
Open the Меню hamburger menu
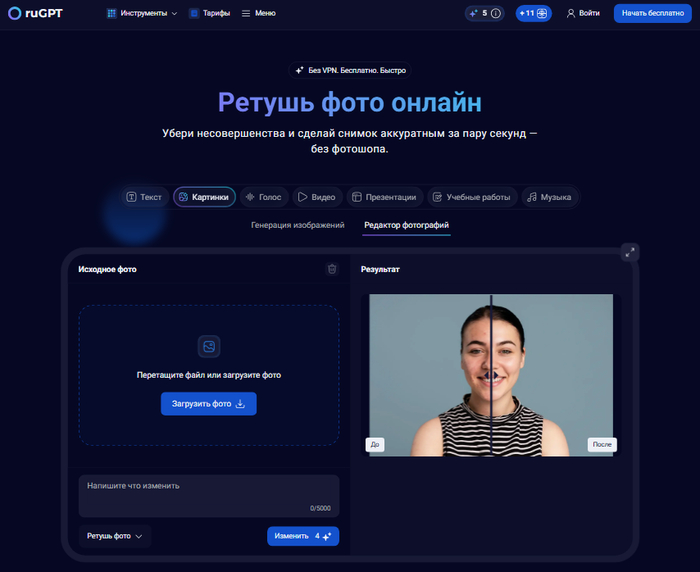[x=259, y=13]
